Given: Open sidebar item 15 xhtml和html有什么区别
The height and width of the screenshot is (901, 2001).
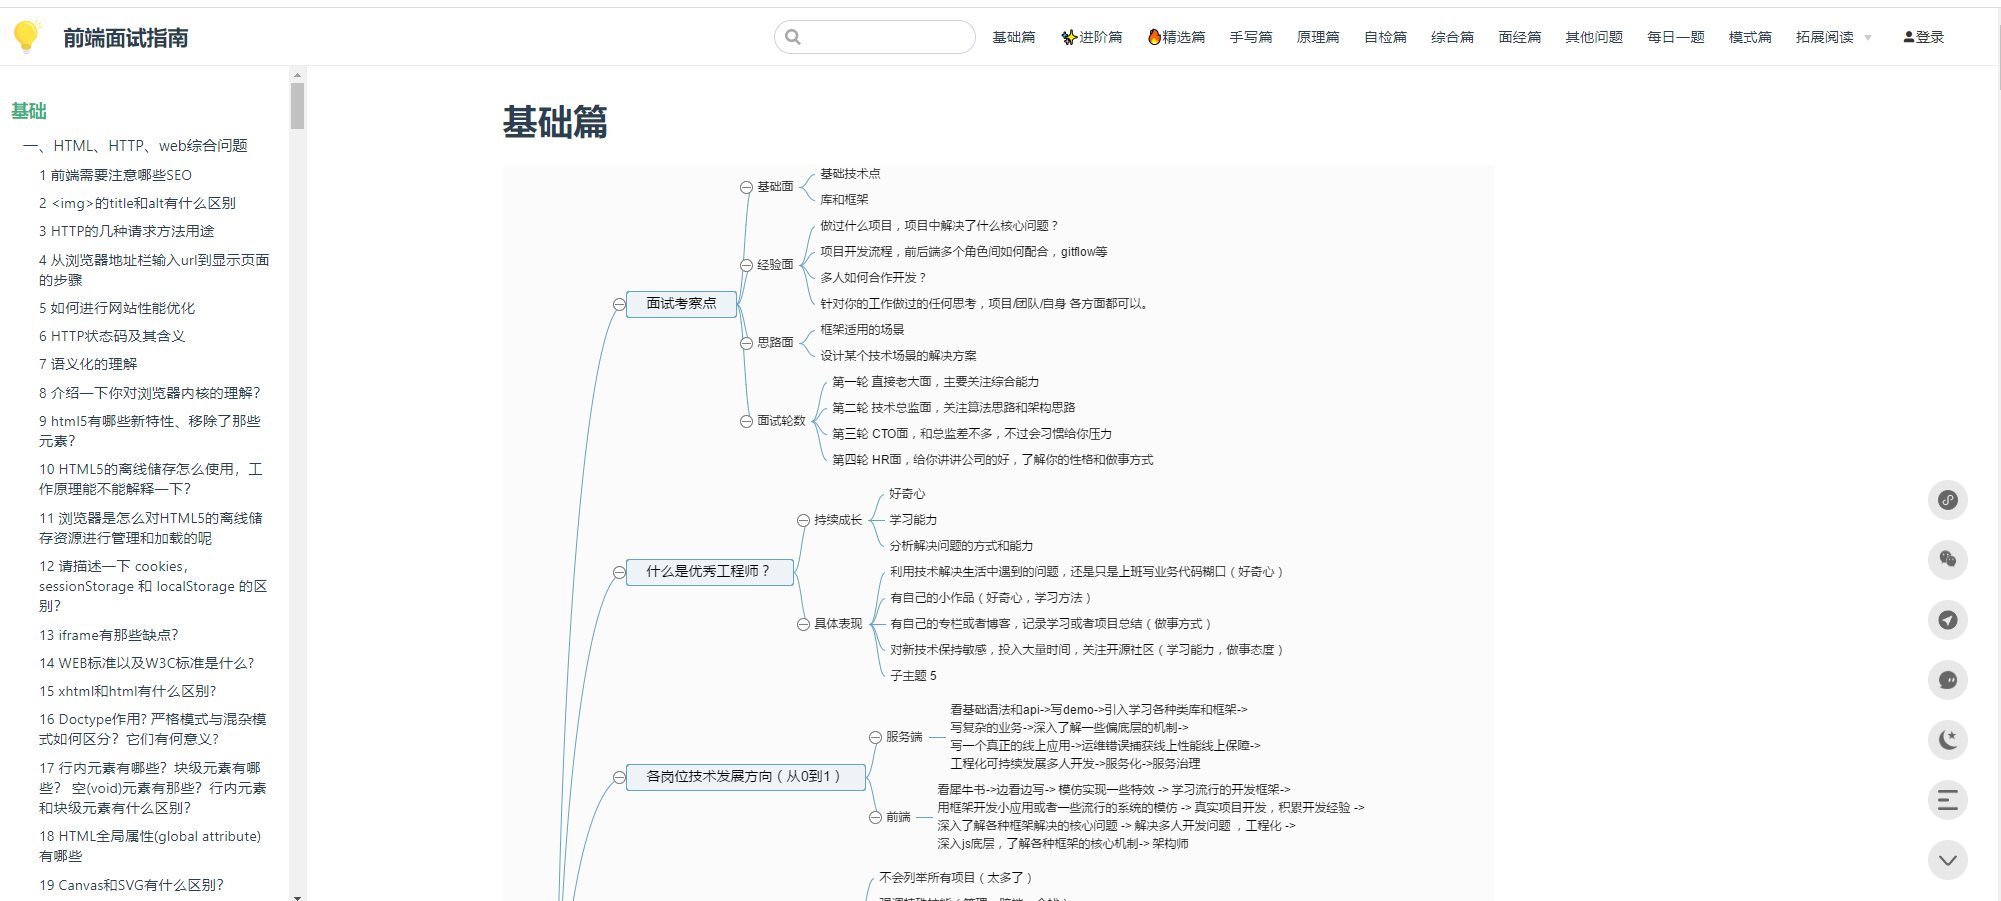Looking at the screenshot, I should tap(128, 691).
